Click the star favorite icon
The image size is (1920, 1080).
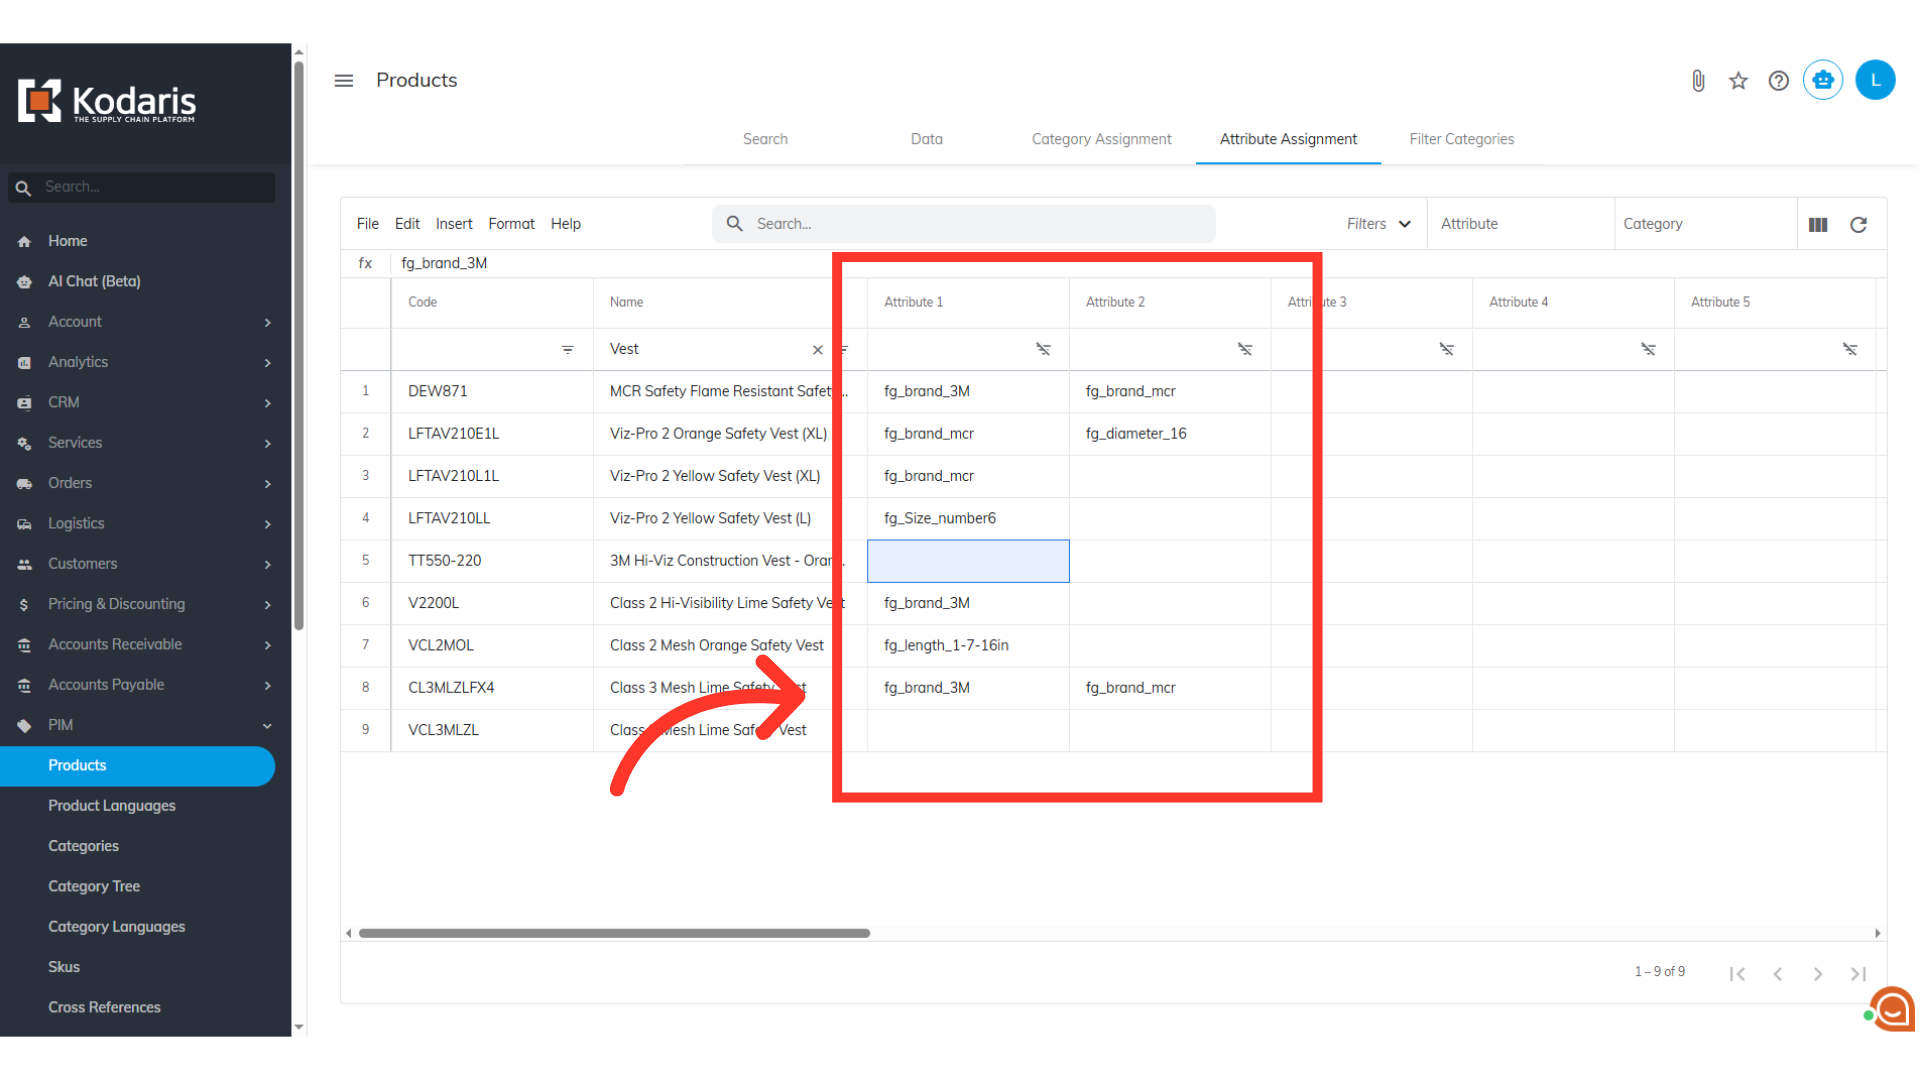[x=1738, y=81]
